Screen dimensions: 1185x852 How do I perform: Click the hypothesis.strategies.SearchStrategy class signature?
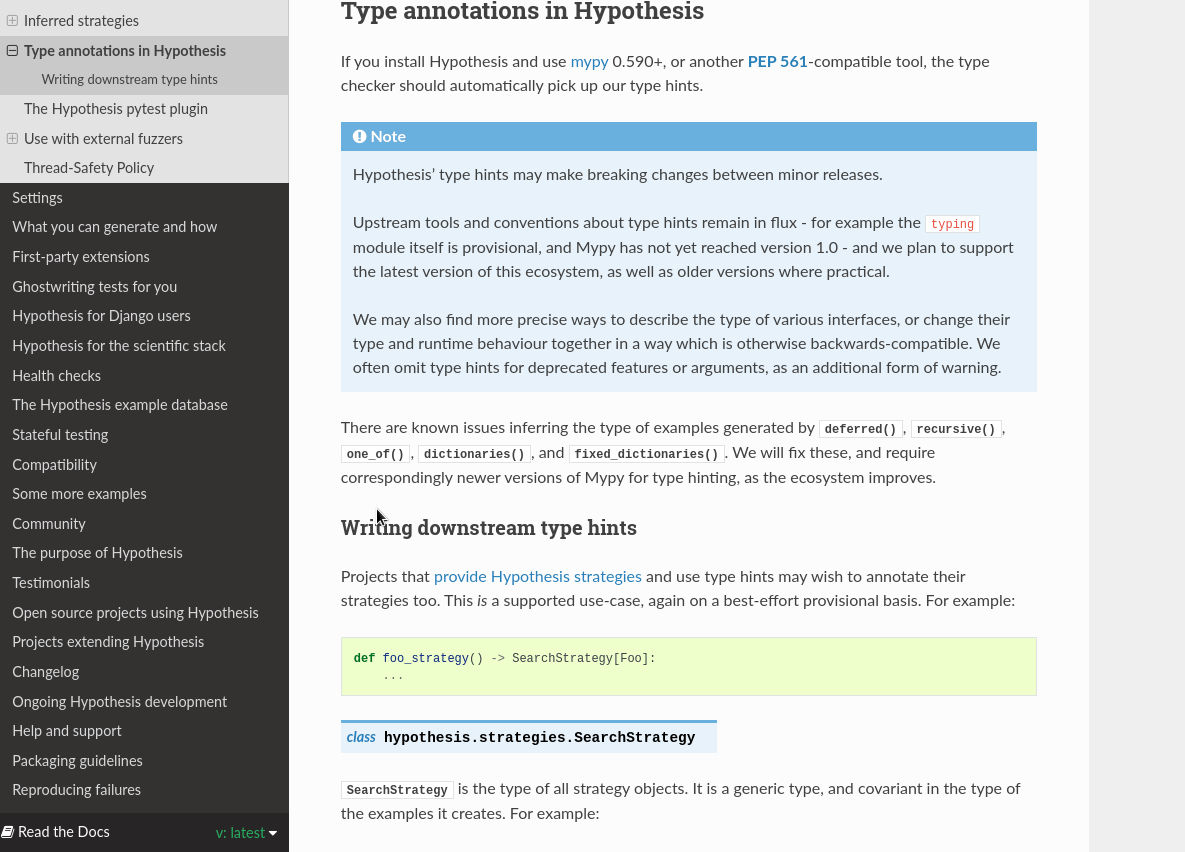(529, 737)
